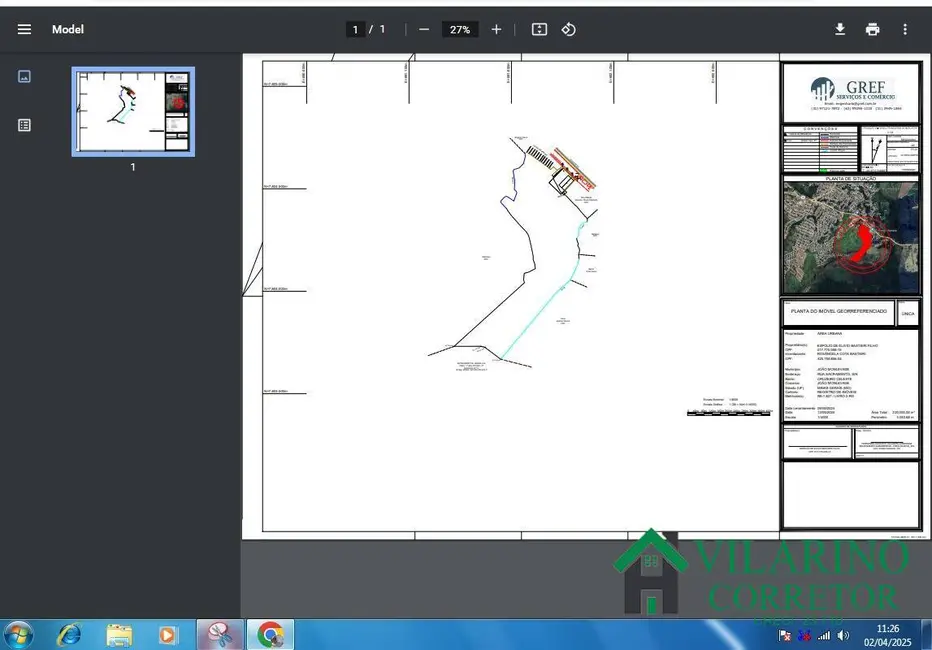Screen dimensions: 932x650
Task: Select the page 1 thumbnail
Action: click(133, 112)
